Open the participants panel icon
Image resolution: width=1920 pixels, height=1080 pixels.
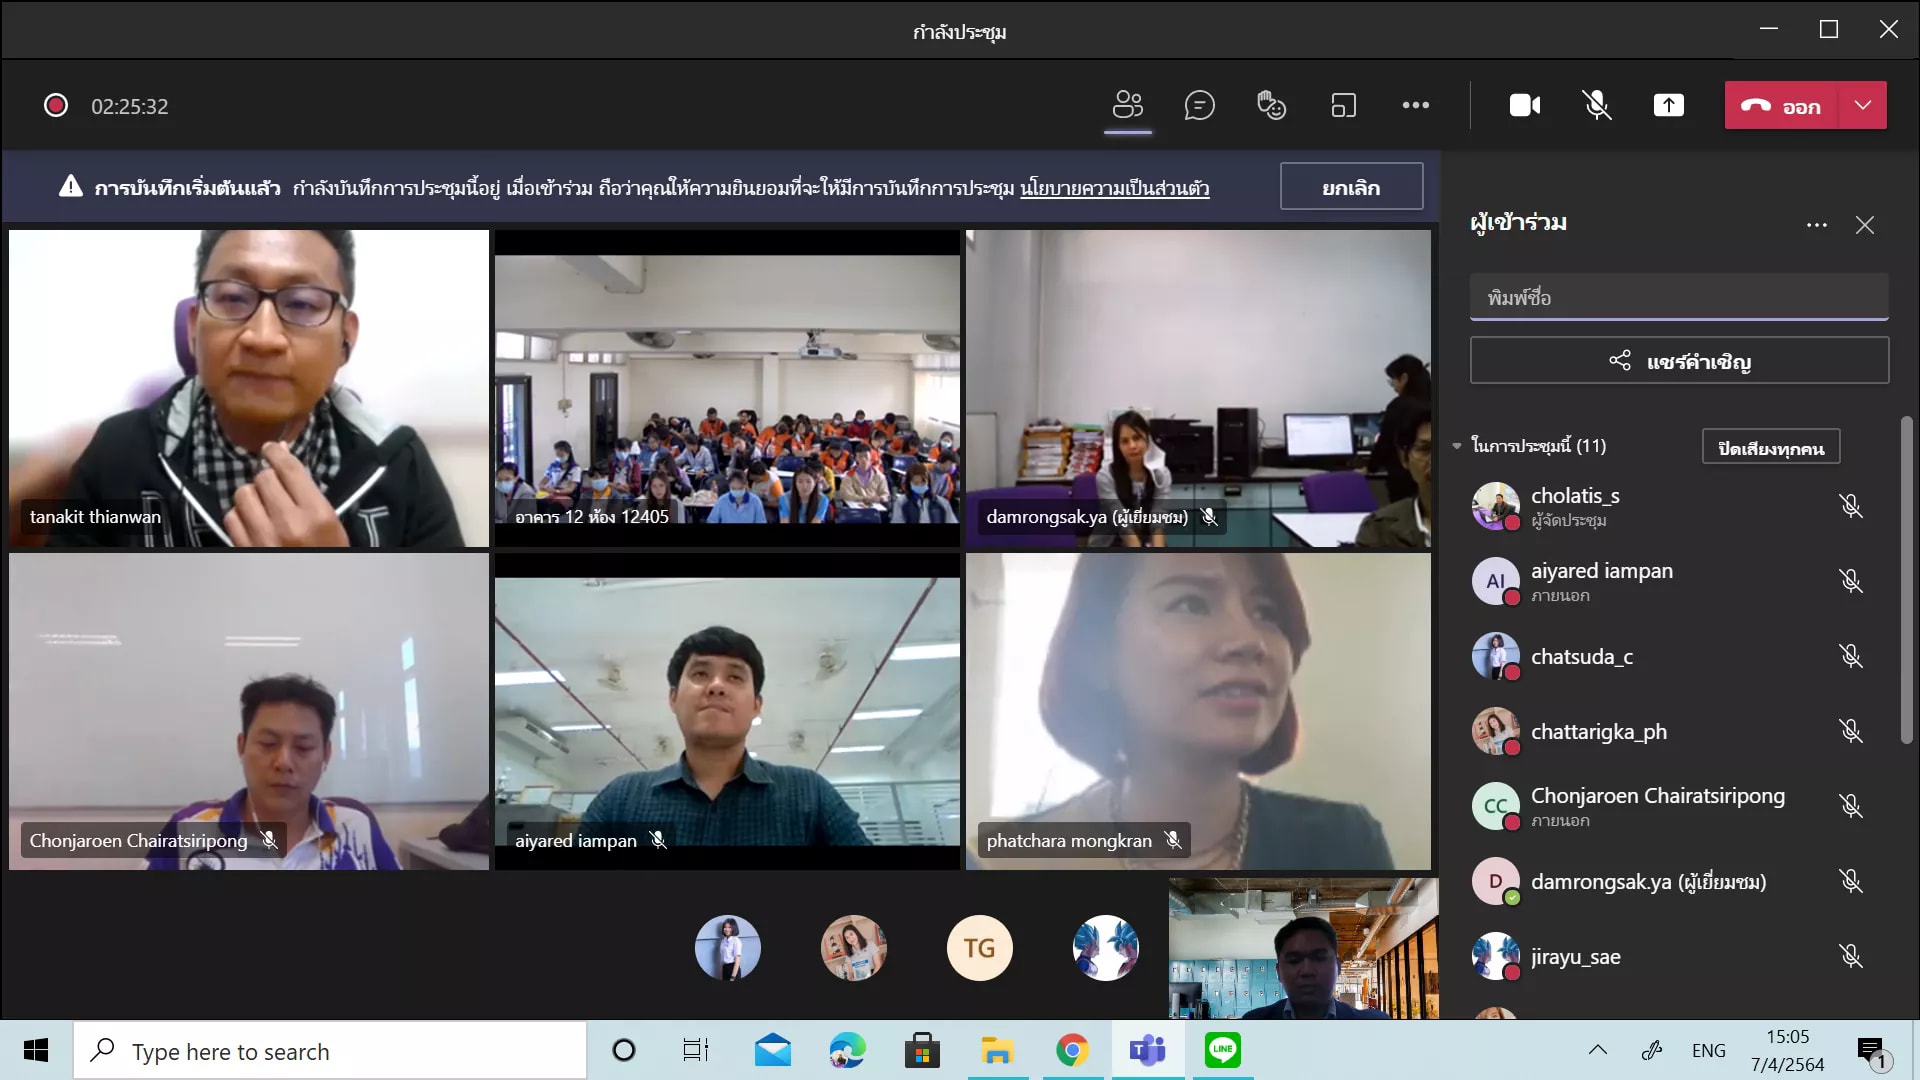point(1127,105)
